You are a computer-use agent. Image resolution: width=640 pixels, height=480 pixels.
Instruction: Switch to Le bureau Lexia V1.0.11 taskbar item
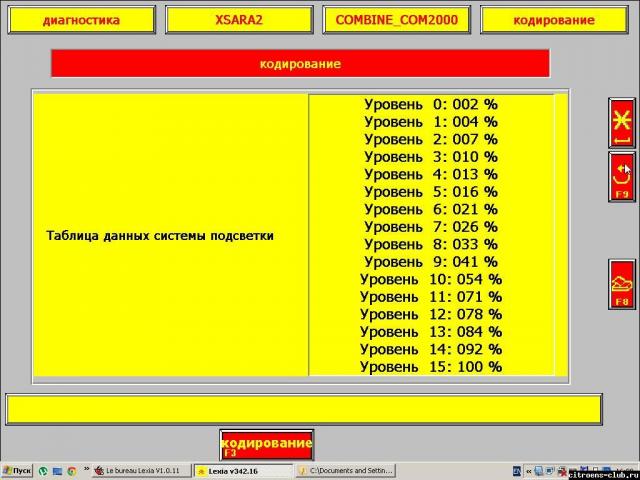[142, 471]
